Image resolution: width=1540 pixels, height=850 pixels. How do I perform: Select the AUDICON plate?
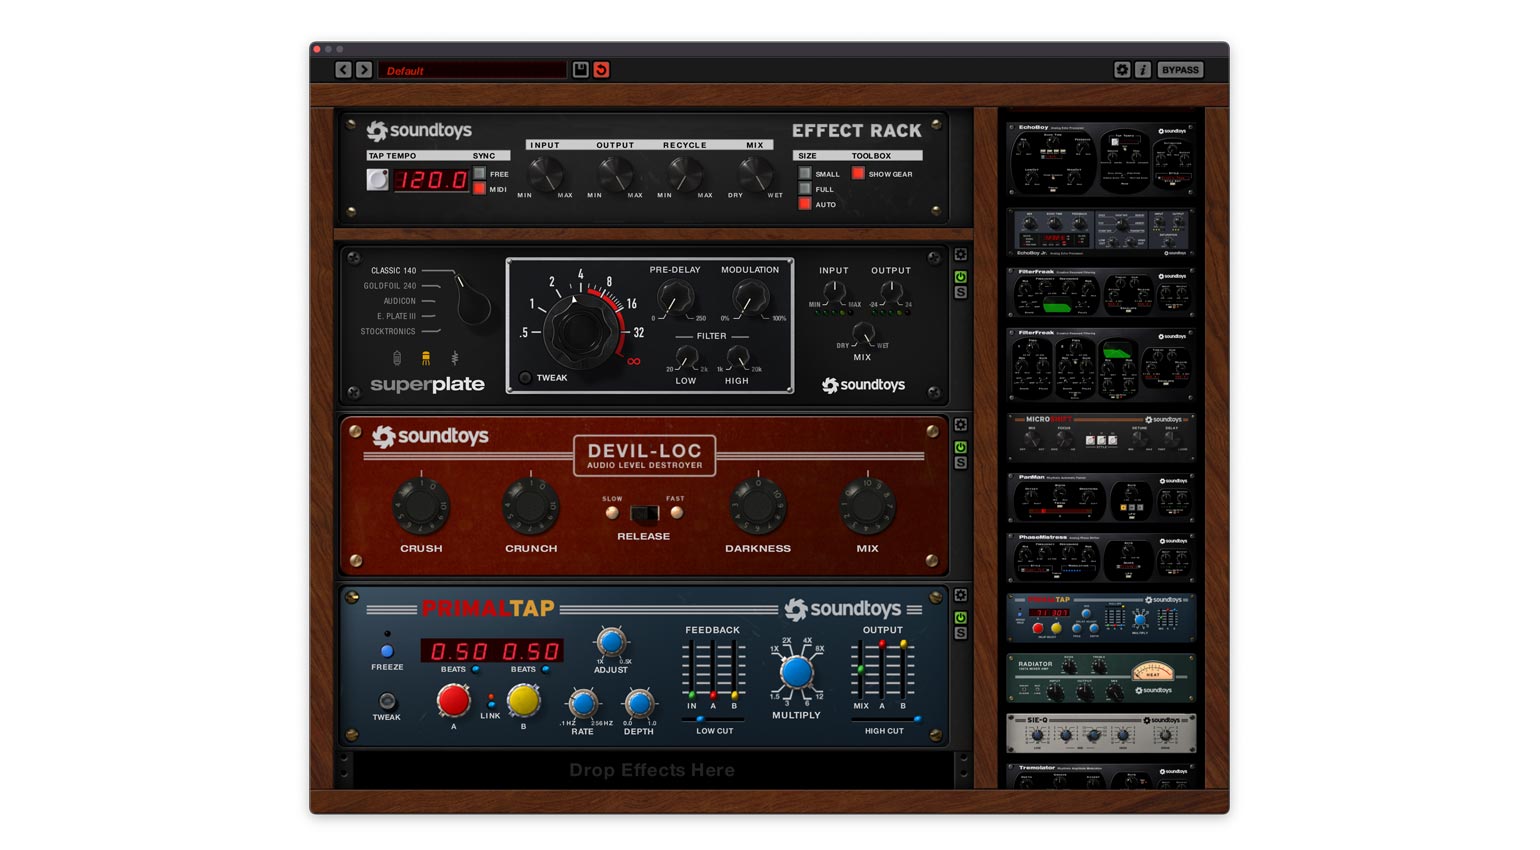[400, 301]
